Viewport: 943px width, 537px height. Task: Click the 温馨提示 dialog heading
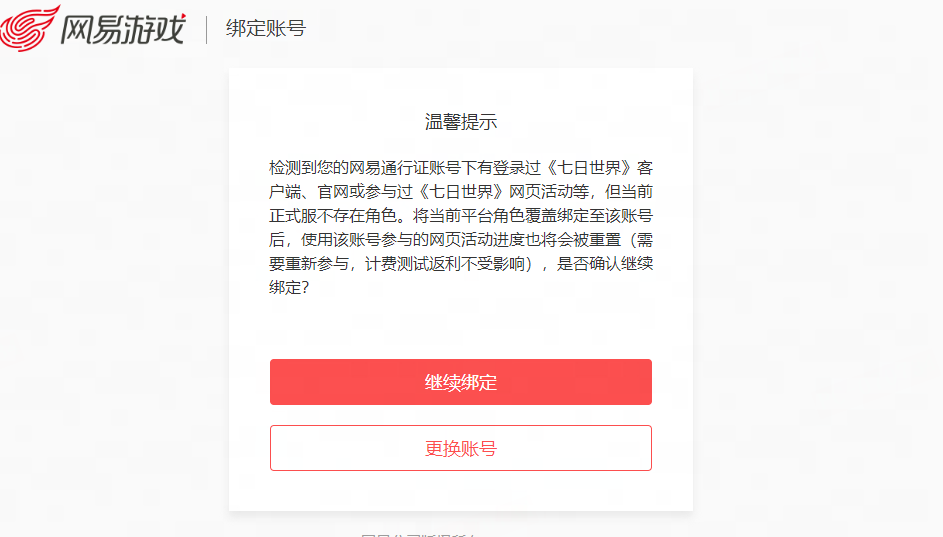[x=461, y=122]
